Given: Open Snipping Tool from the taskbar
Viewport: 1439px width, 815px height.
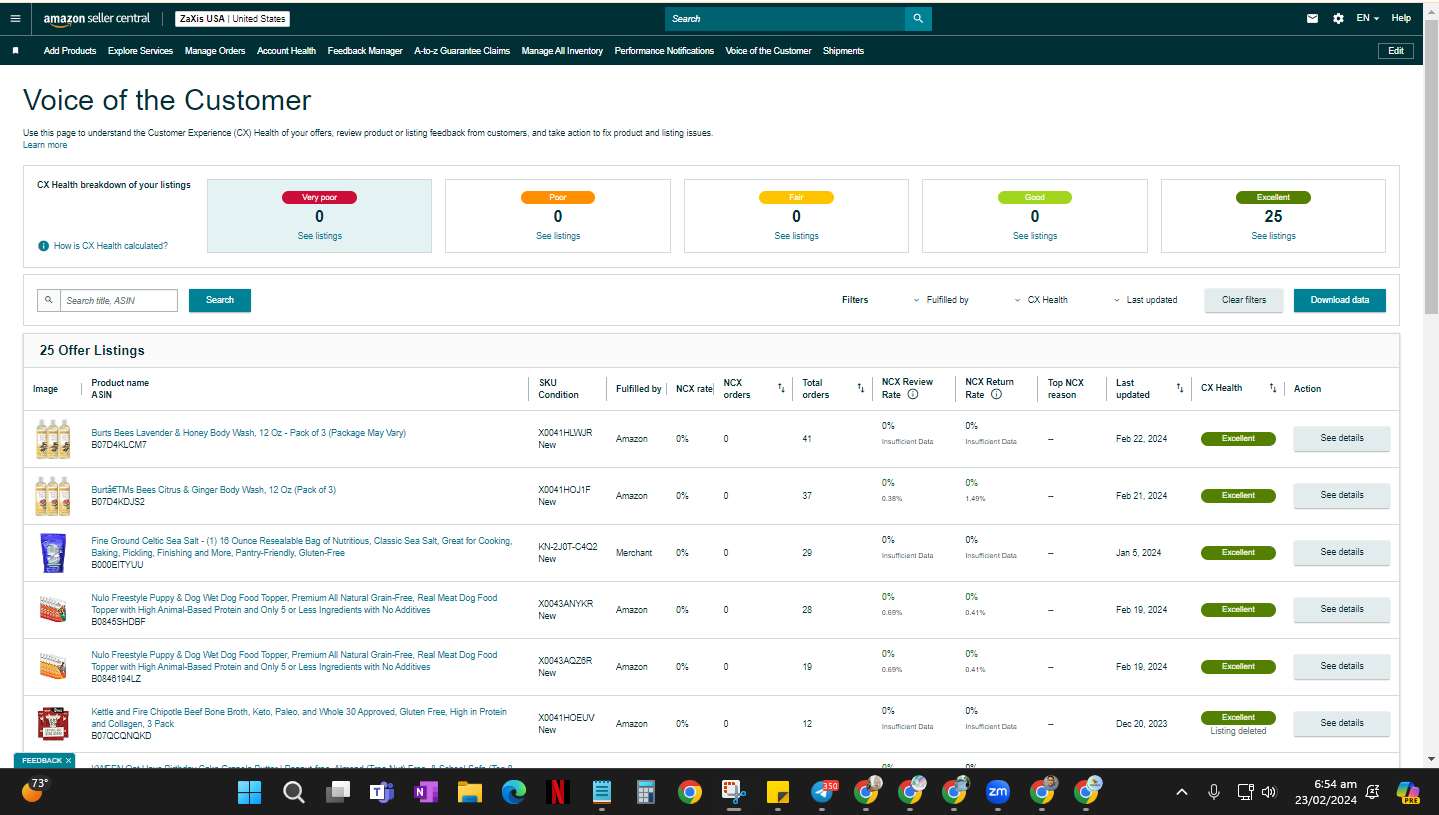Looking at the screenshot, I should coord(733,792).
